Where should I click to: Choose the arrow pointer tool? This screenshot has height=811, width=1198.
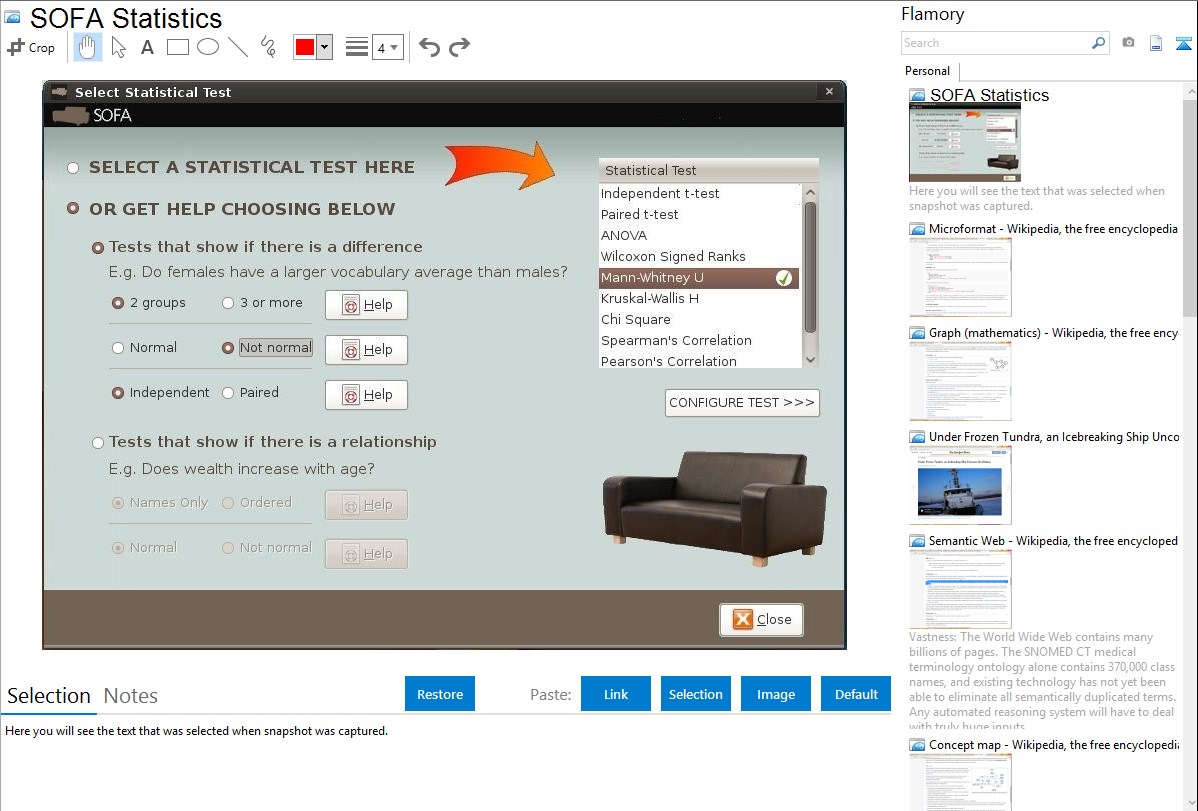click(x=118, y=47)
